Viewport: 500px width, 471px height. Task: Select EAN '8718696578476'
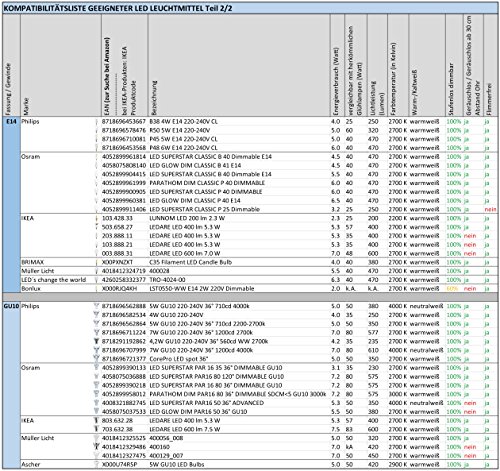pos(124,130)
